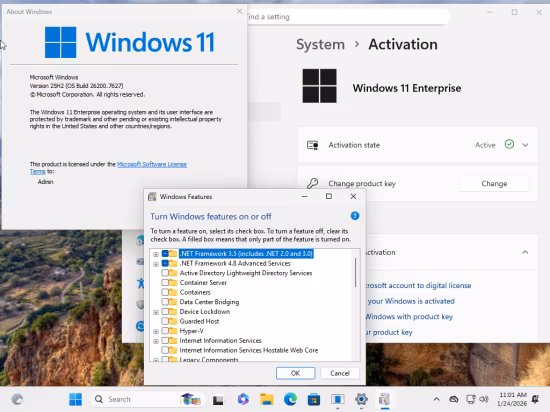This screenshot has width=550, height=412.
Task: Click Windows Features list scrollbar thumb
Action: coord(355,273)
